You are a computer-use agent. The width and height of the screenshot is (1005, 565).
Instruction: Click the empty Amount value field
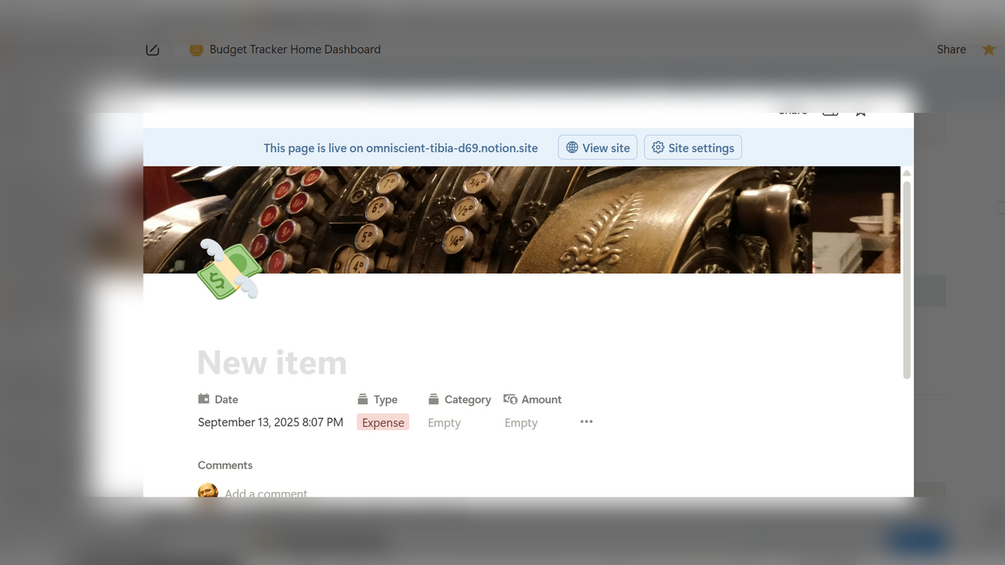tap(521, 423)
